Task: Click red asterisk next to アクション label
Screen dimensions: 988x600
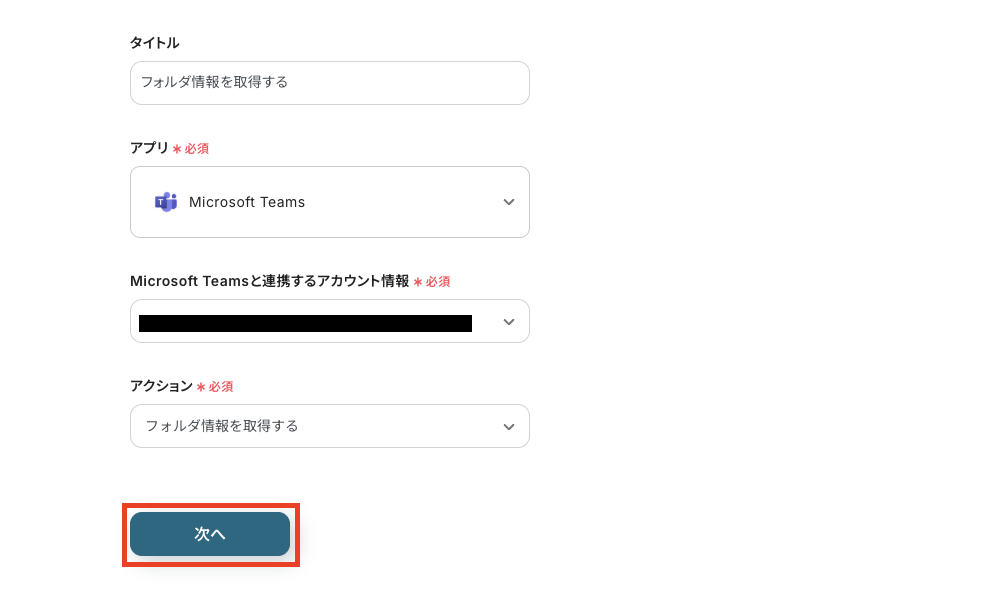Action: [201, 387]
